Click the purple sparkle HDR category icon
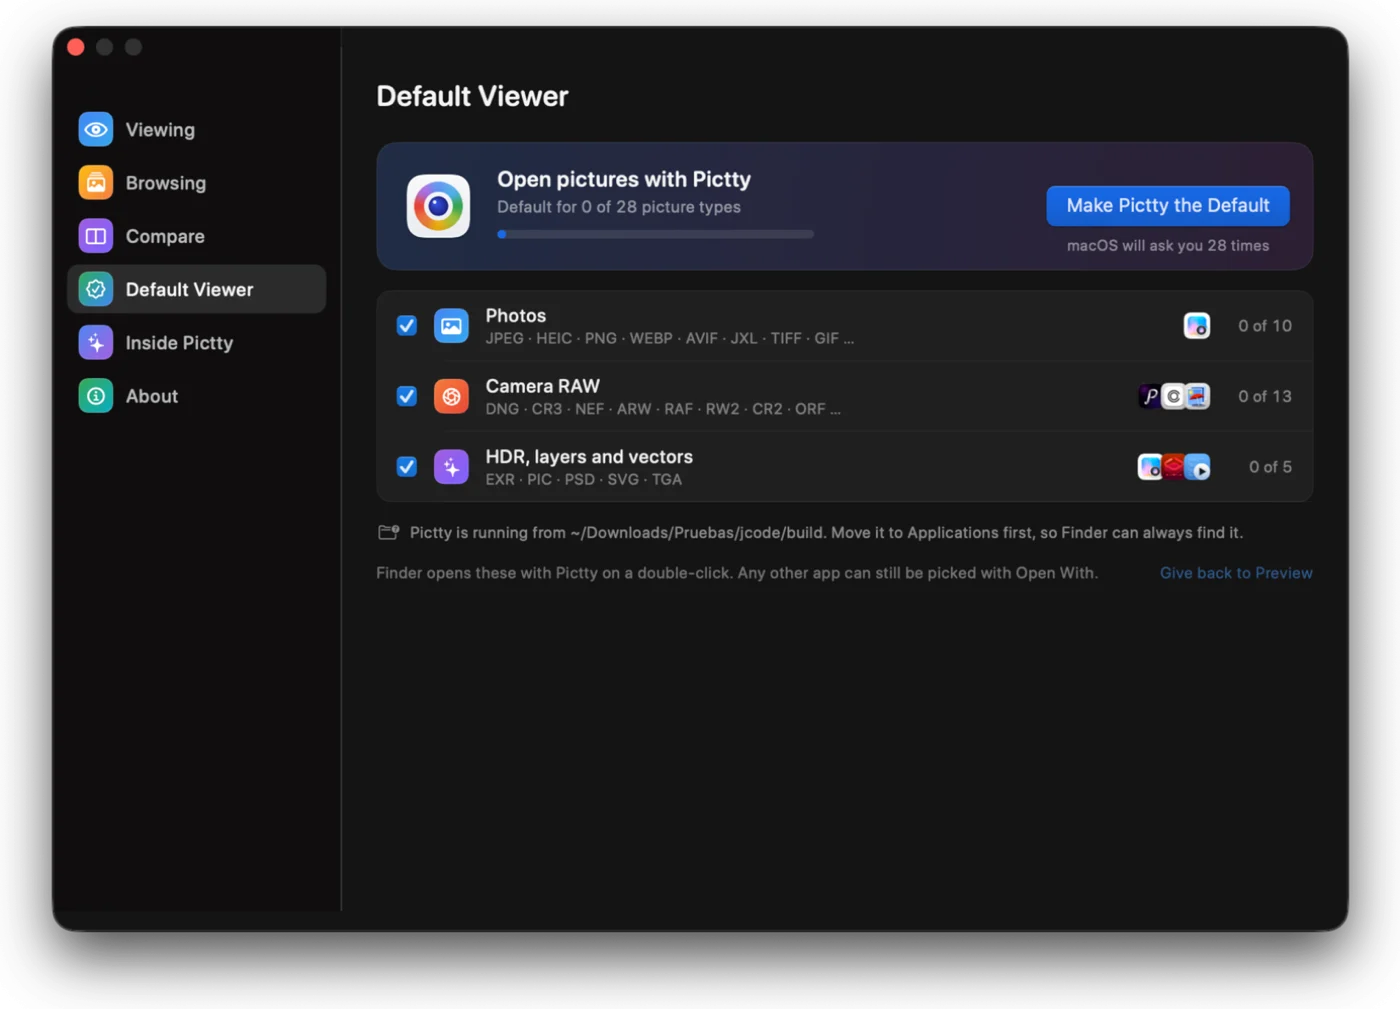 click(451, 467)
